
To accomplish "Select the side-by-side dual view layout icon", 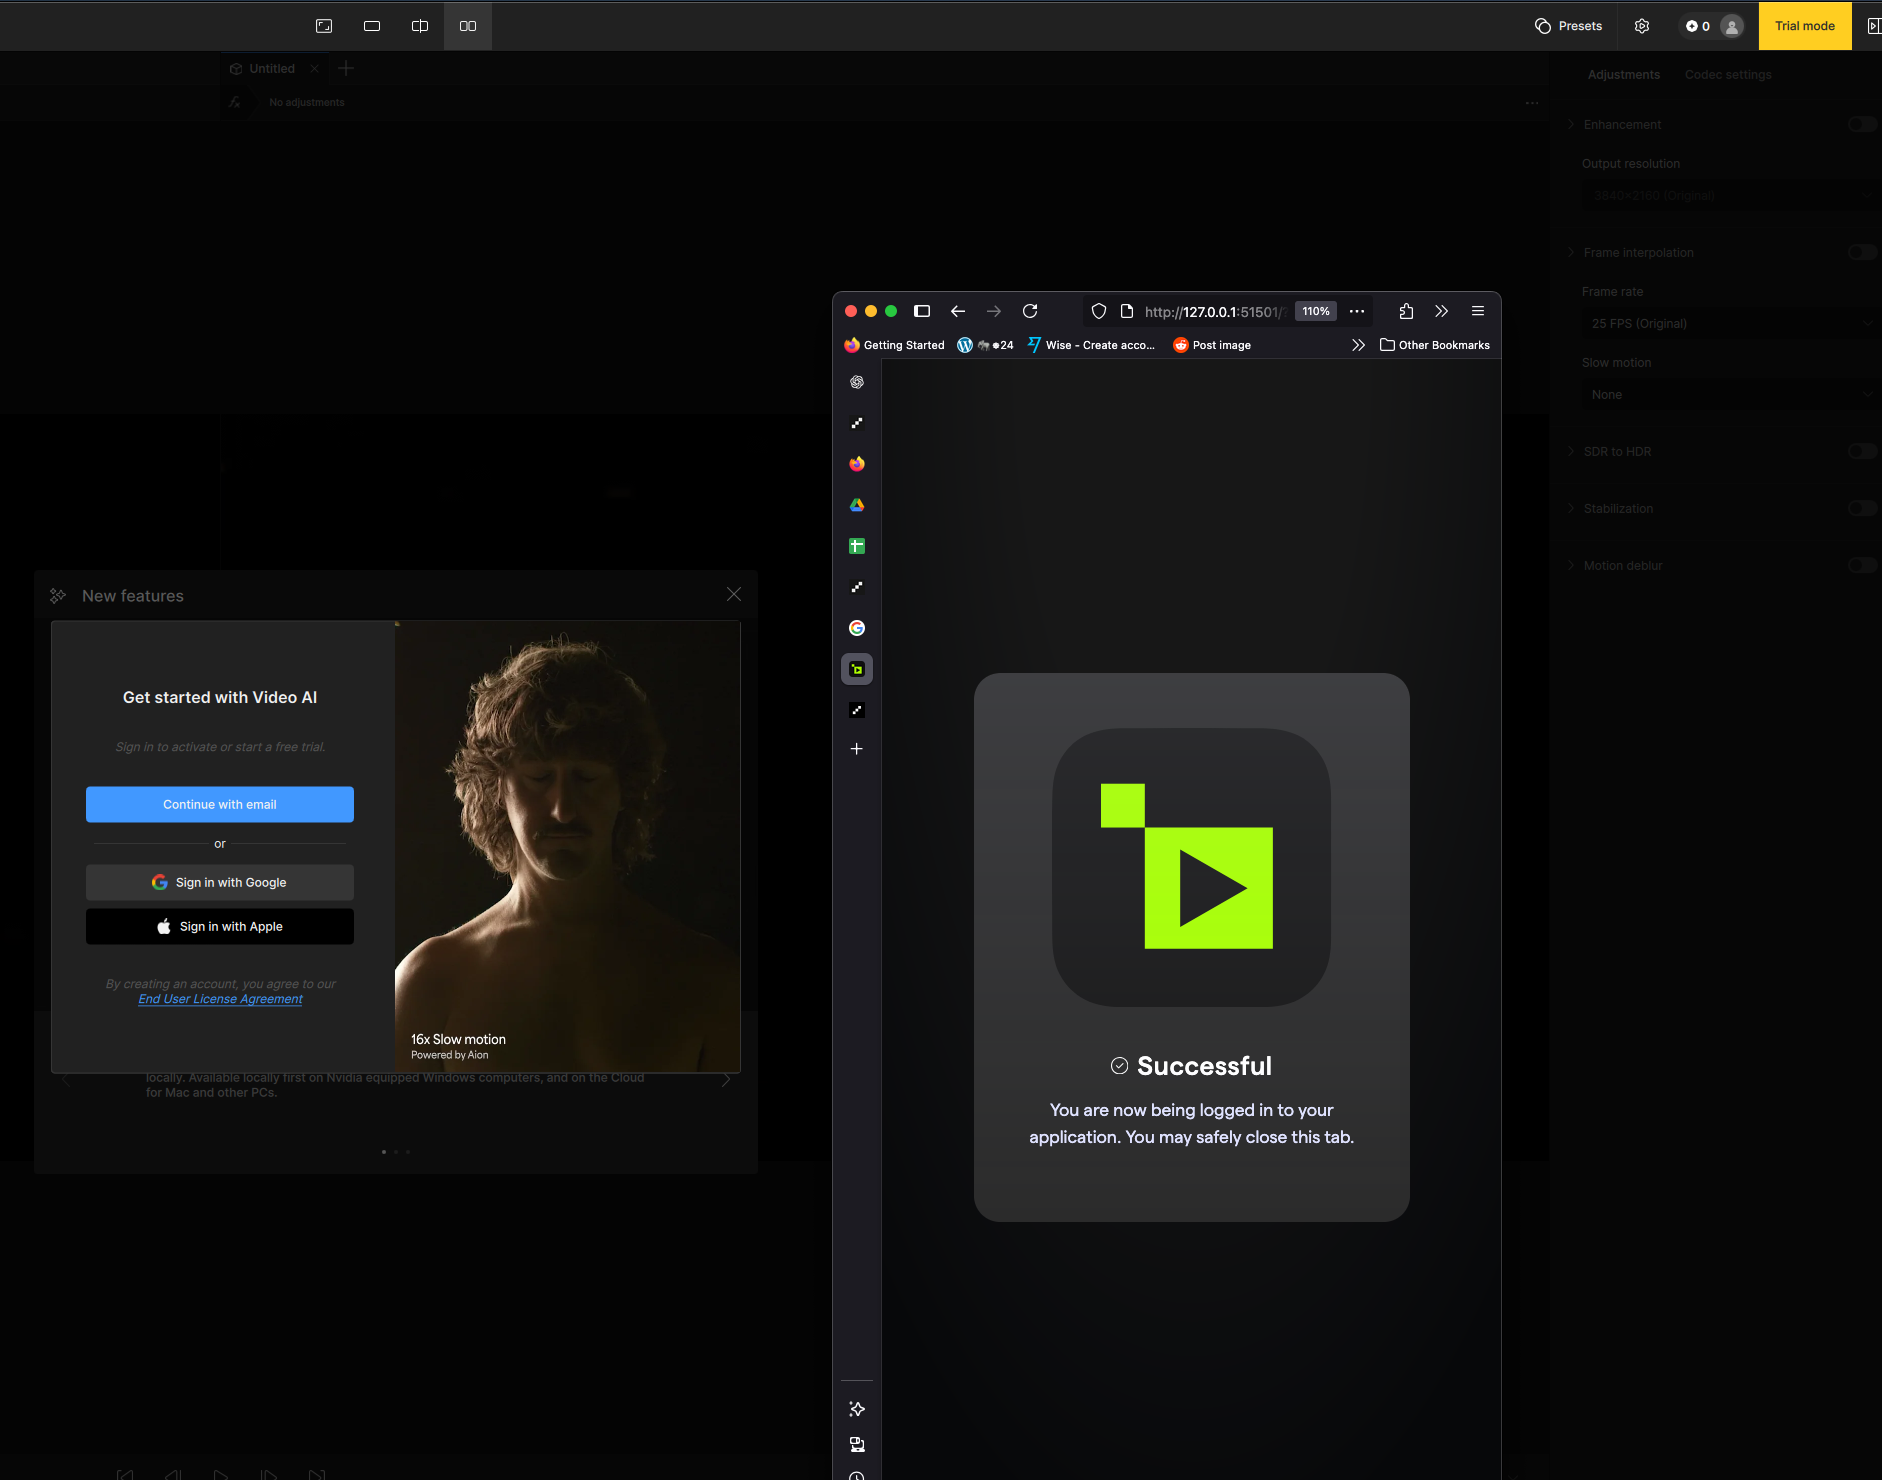I will [468, 26].
